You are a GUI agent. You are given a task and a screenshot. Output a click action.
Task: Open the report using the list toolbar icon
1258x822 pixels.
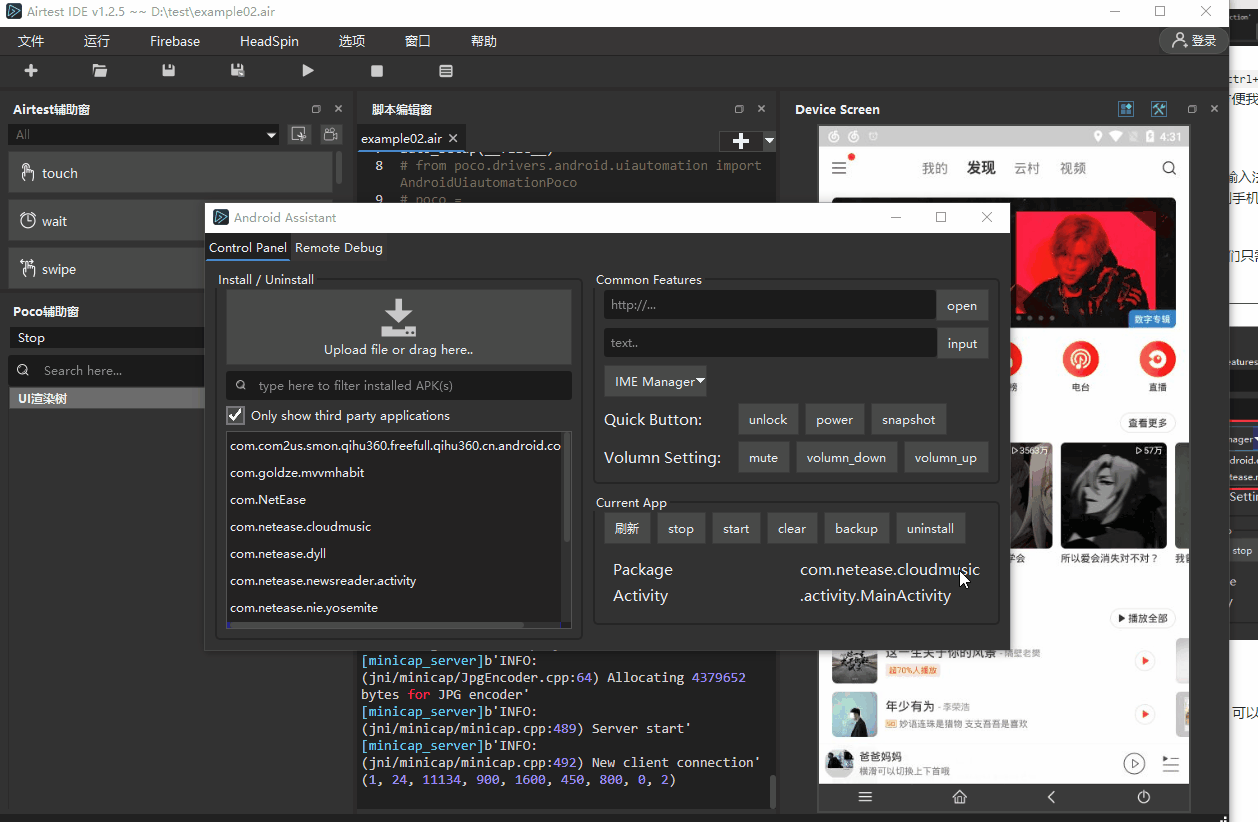(446, 71)
